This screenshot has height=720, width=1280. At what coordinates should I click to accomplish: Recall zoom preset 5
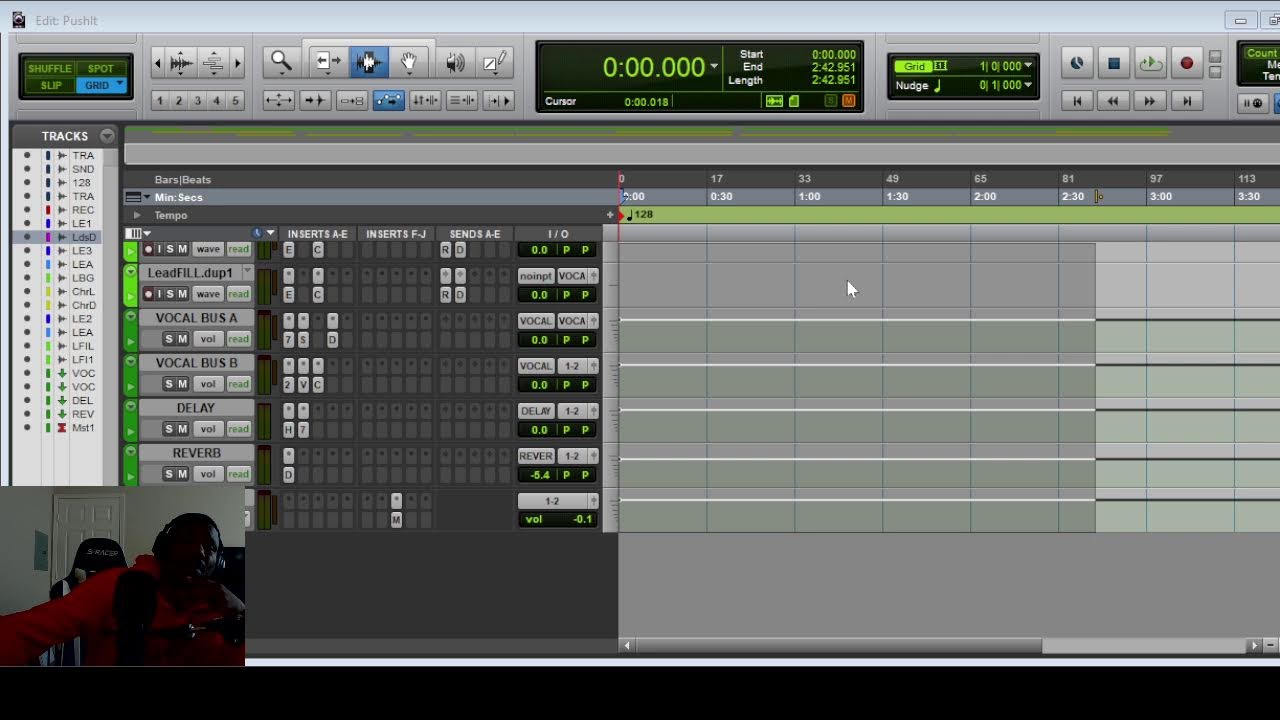tap(235, 101)
